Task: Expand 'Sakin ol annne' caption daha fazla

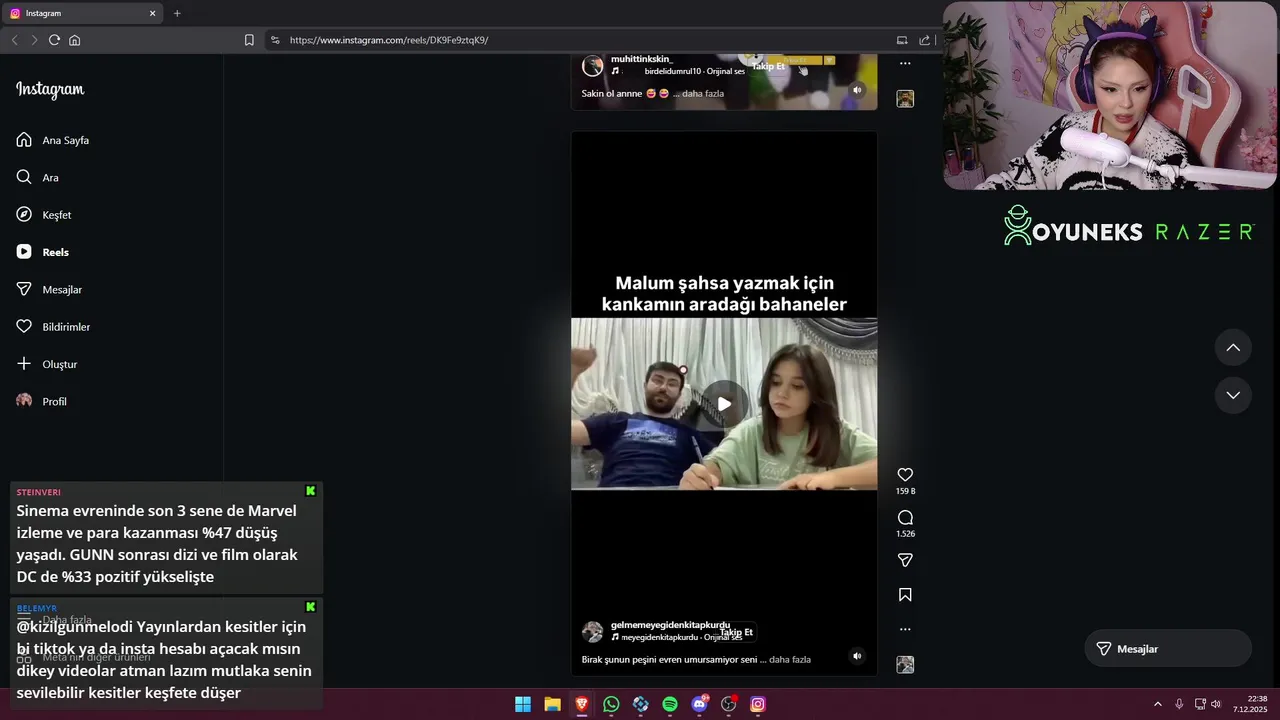Action: coord(703,94)
